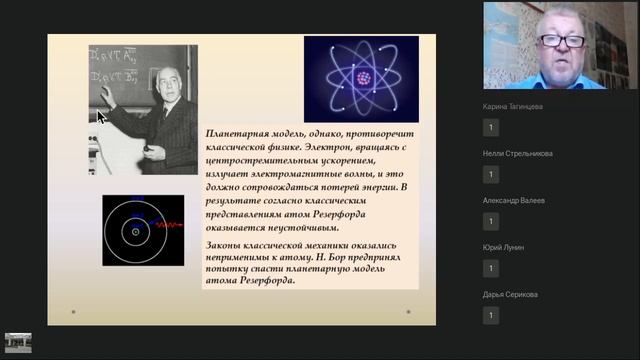Select participant name Юрий Лунин
Image resolution: width=640 pixels, height=360 pixels.
(x=503, y=247)
